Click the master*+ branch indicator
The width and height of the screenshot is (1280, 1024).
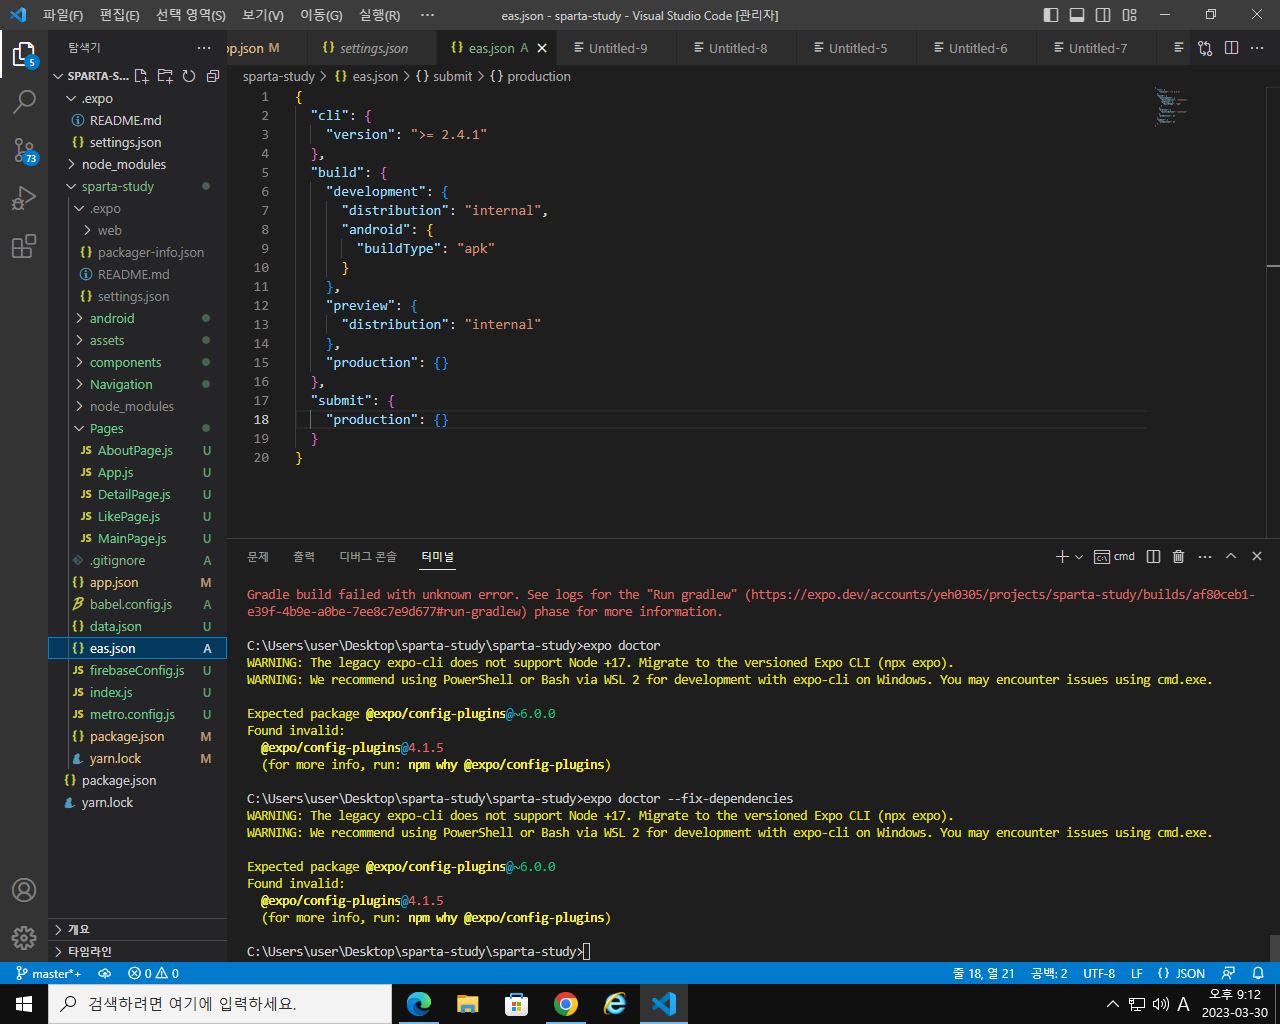(x=49, y=973)
